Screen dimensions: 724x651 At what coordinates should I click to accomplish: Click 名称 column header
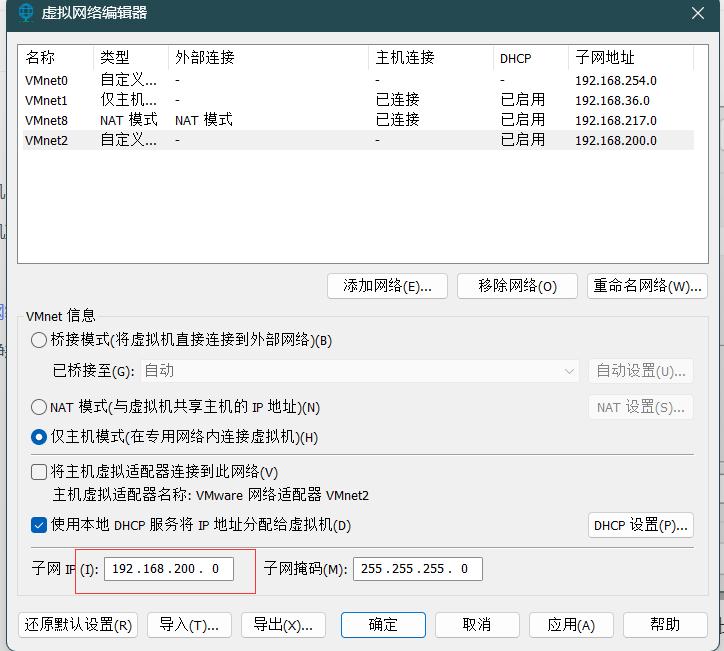pos(56,58)
